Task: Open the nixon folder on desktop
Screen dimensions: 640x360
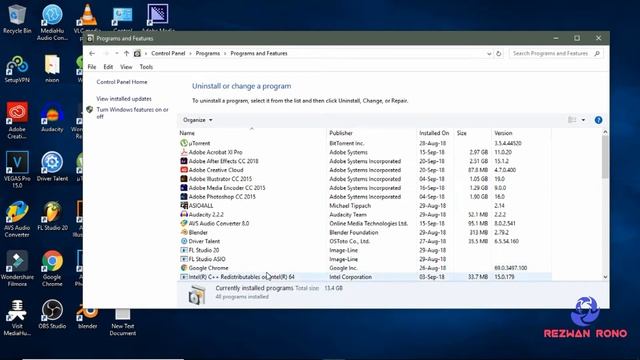Action: 52,69
